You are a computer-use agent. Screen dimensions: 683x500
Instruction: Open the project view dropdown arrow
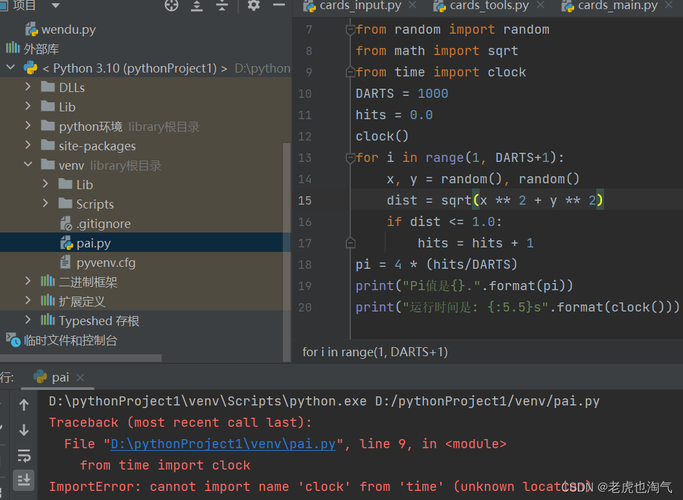coord(56,6)
